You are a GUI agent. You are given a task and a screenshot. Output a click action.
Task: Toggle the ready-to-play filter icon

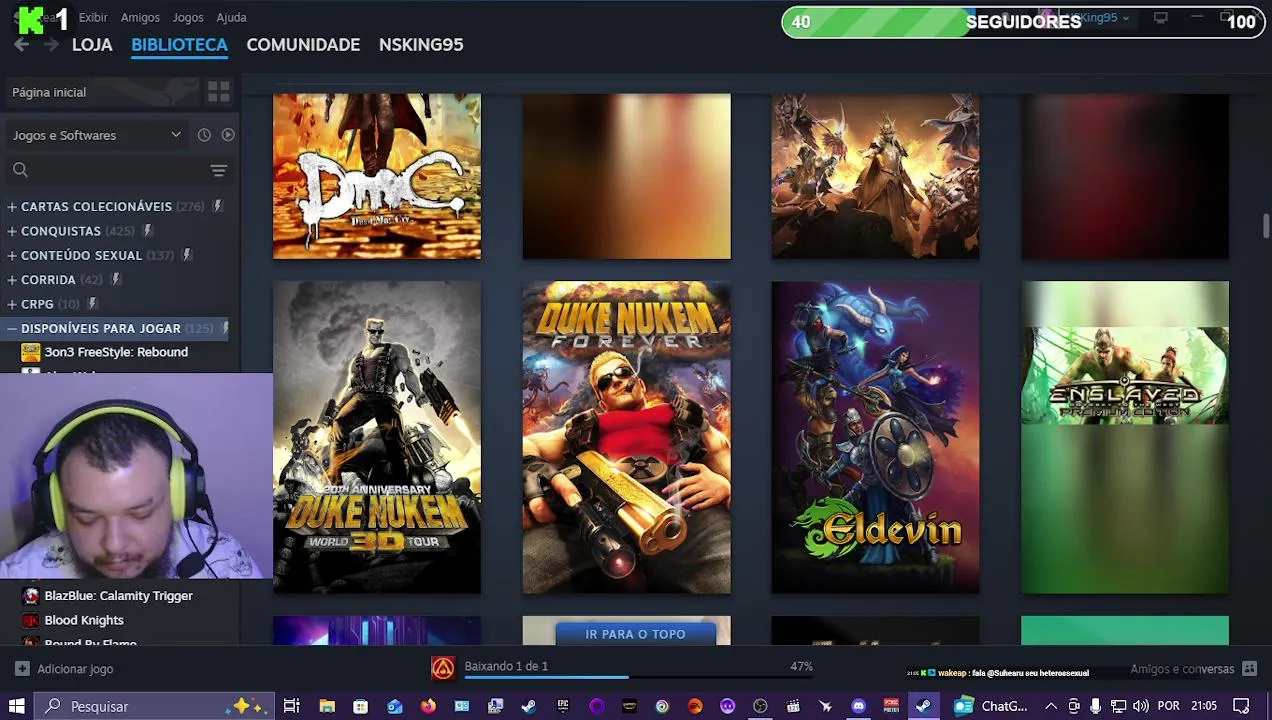click(x=228, y=135)
